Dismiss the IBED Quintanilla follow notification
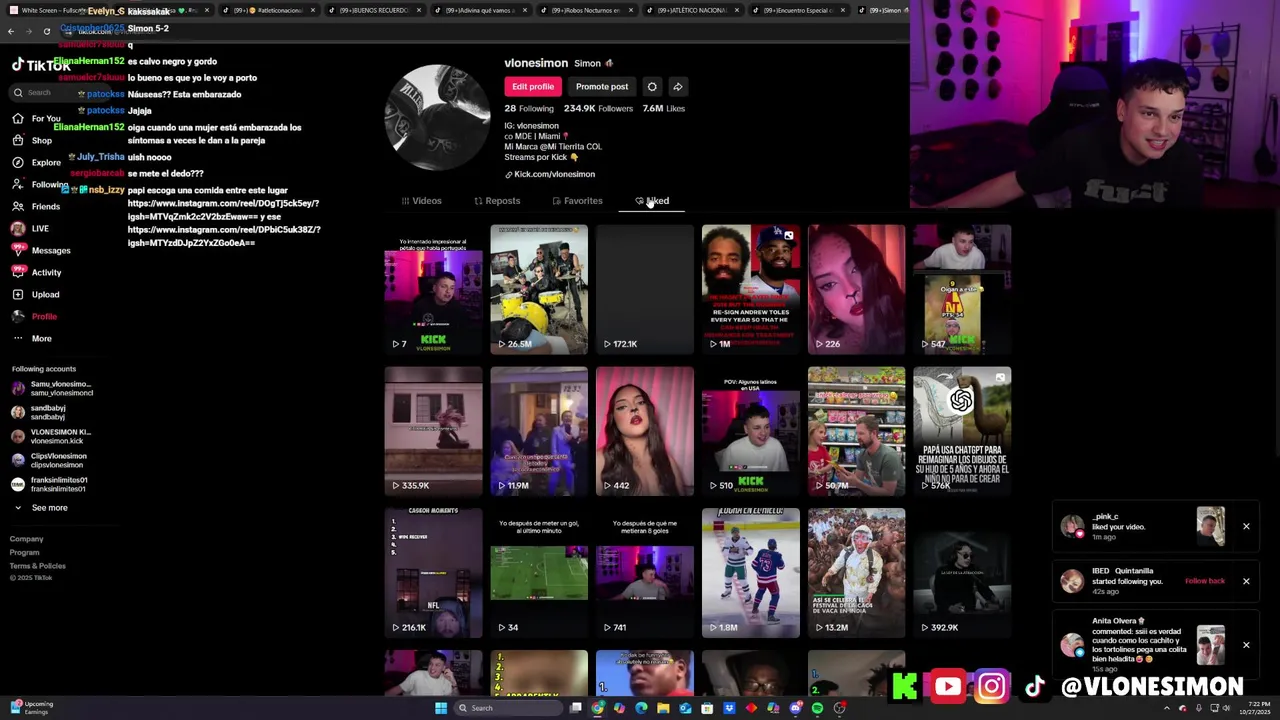 [1246, 581]
